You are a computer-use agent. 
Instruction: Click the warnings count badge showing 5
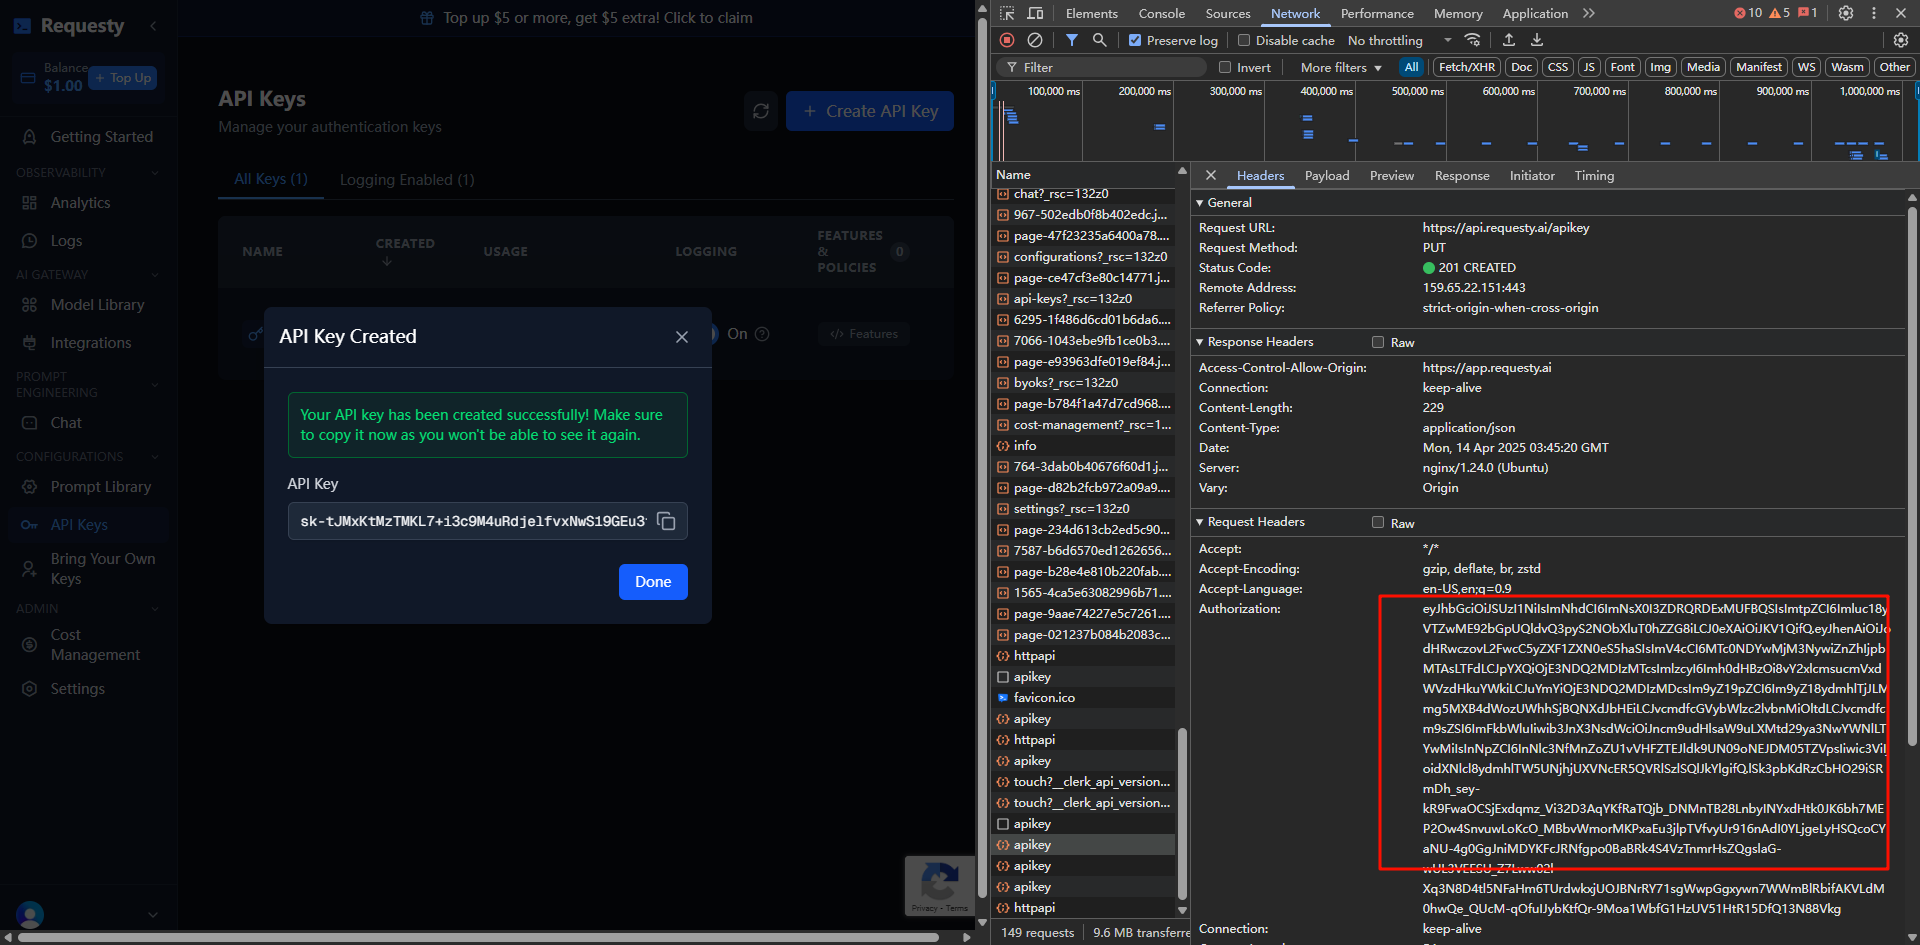[1780, 13]
